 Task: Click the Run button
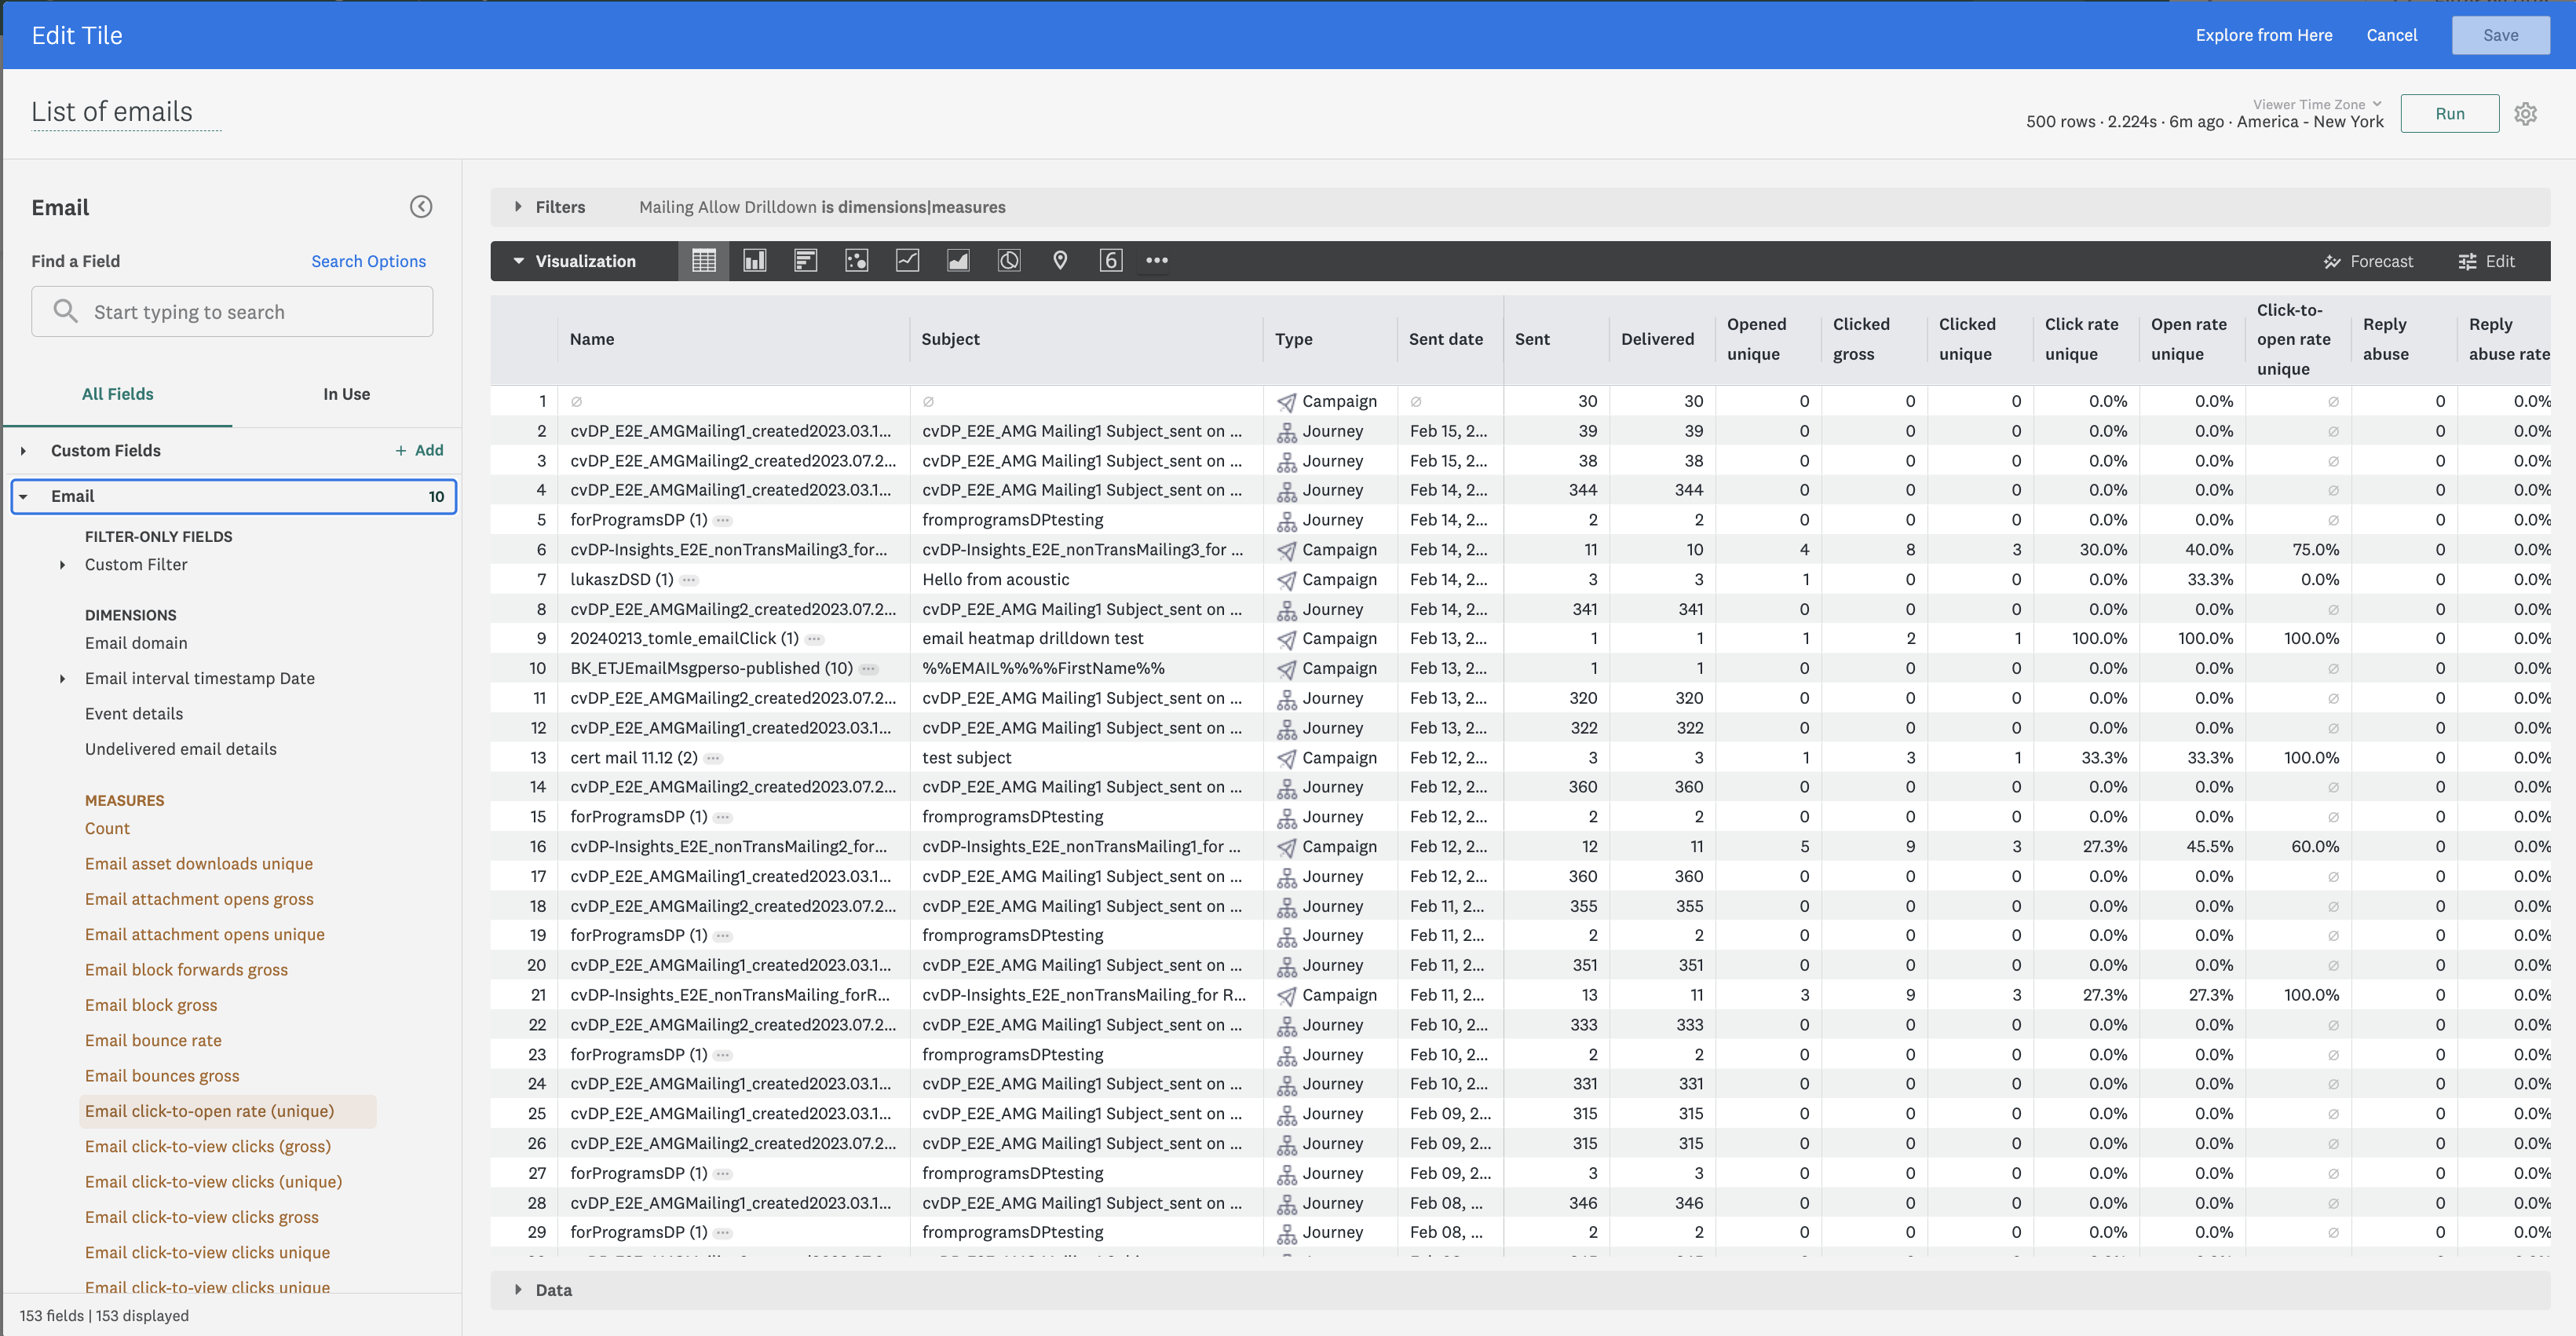pos(2450,113)
